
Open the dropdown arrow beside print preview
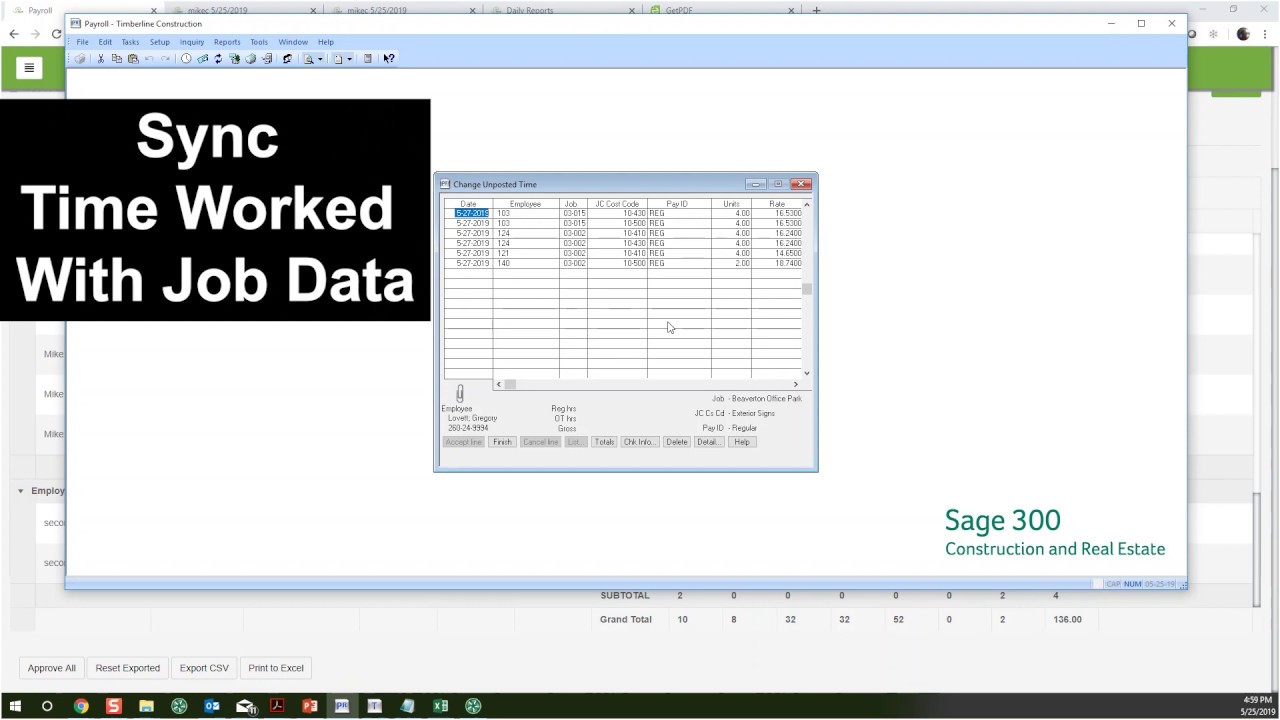[320, 59]
